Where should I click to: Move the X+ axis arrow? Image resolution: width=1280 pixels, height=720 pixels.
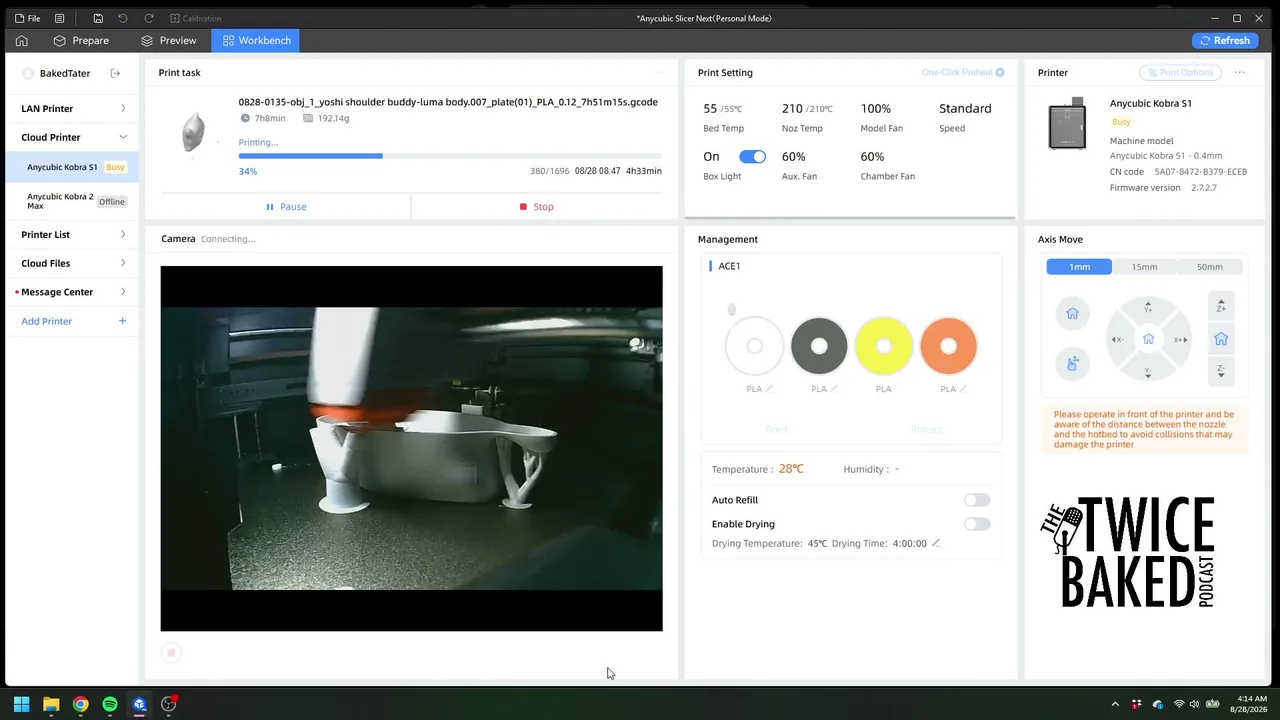pos(1180,340)
